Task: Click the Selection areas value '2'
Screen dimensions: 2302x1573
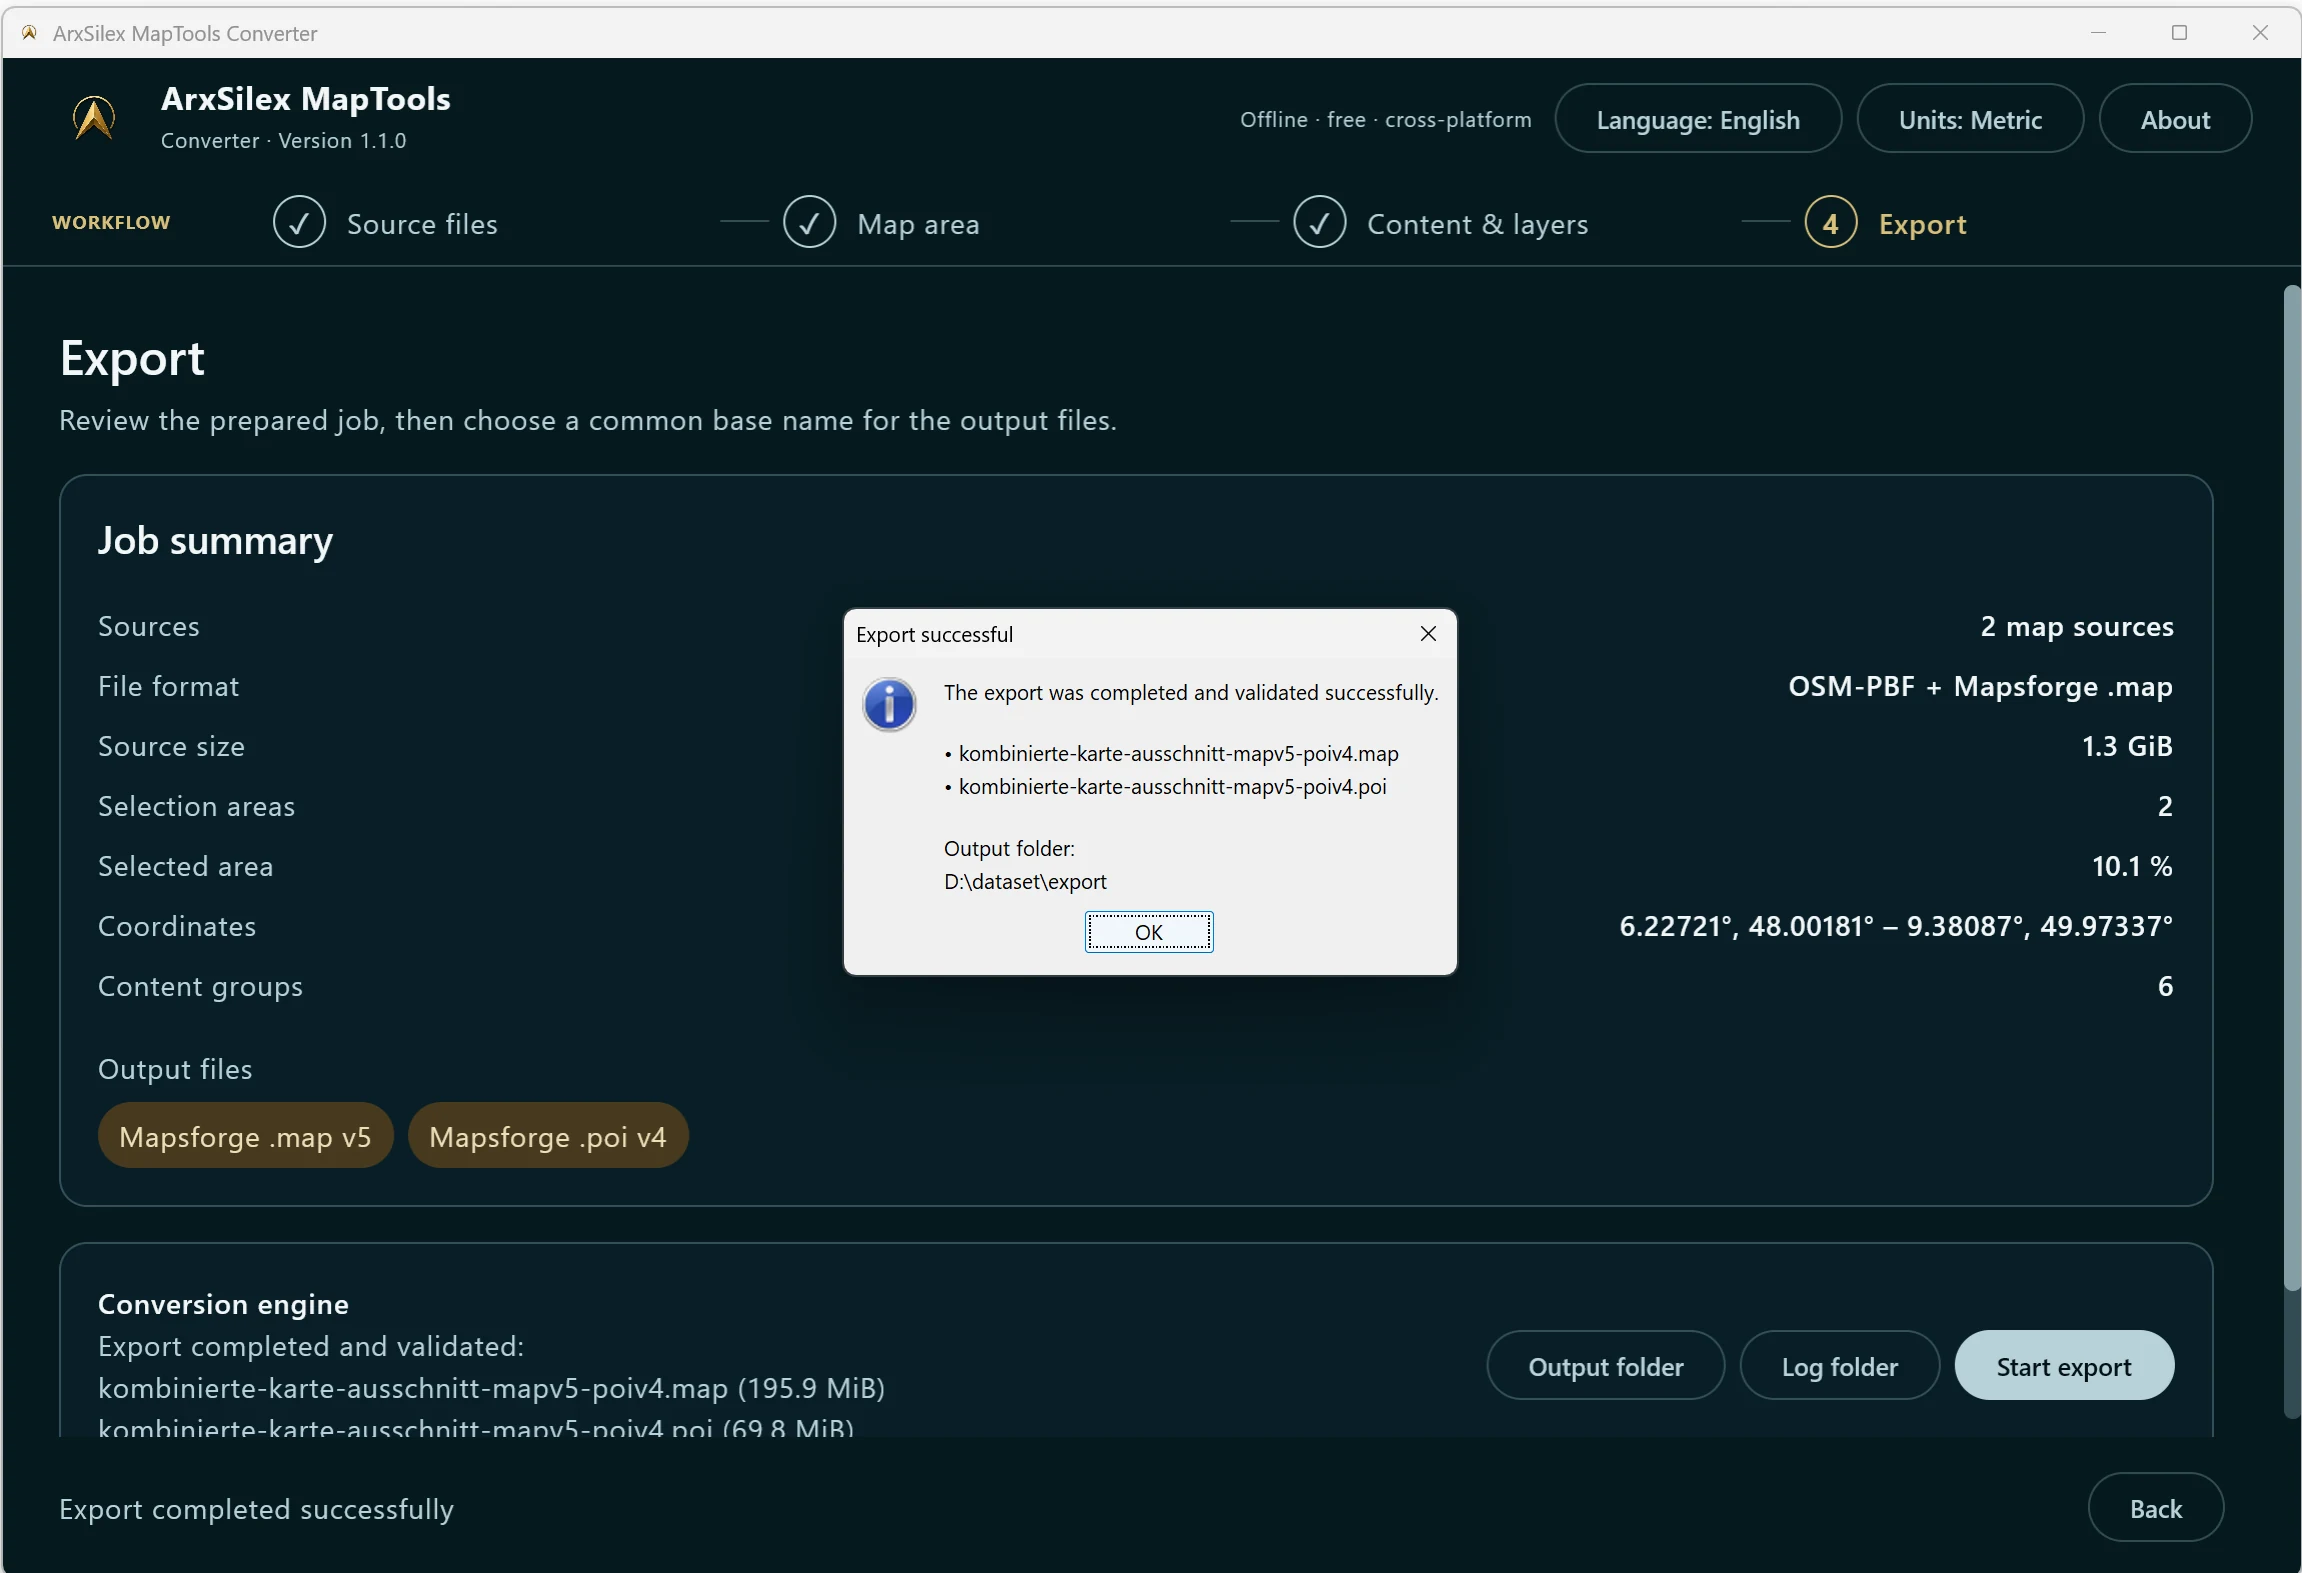Action: [2165, 806]
